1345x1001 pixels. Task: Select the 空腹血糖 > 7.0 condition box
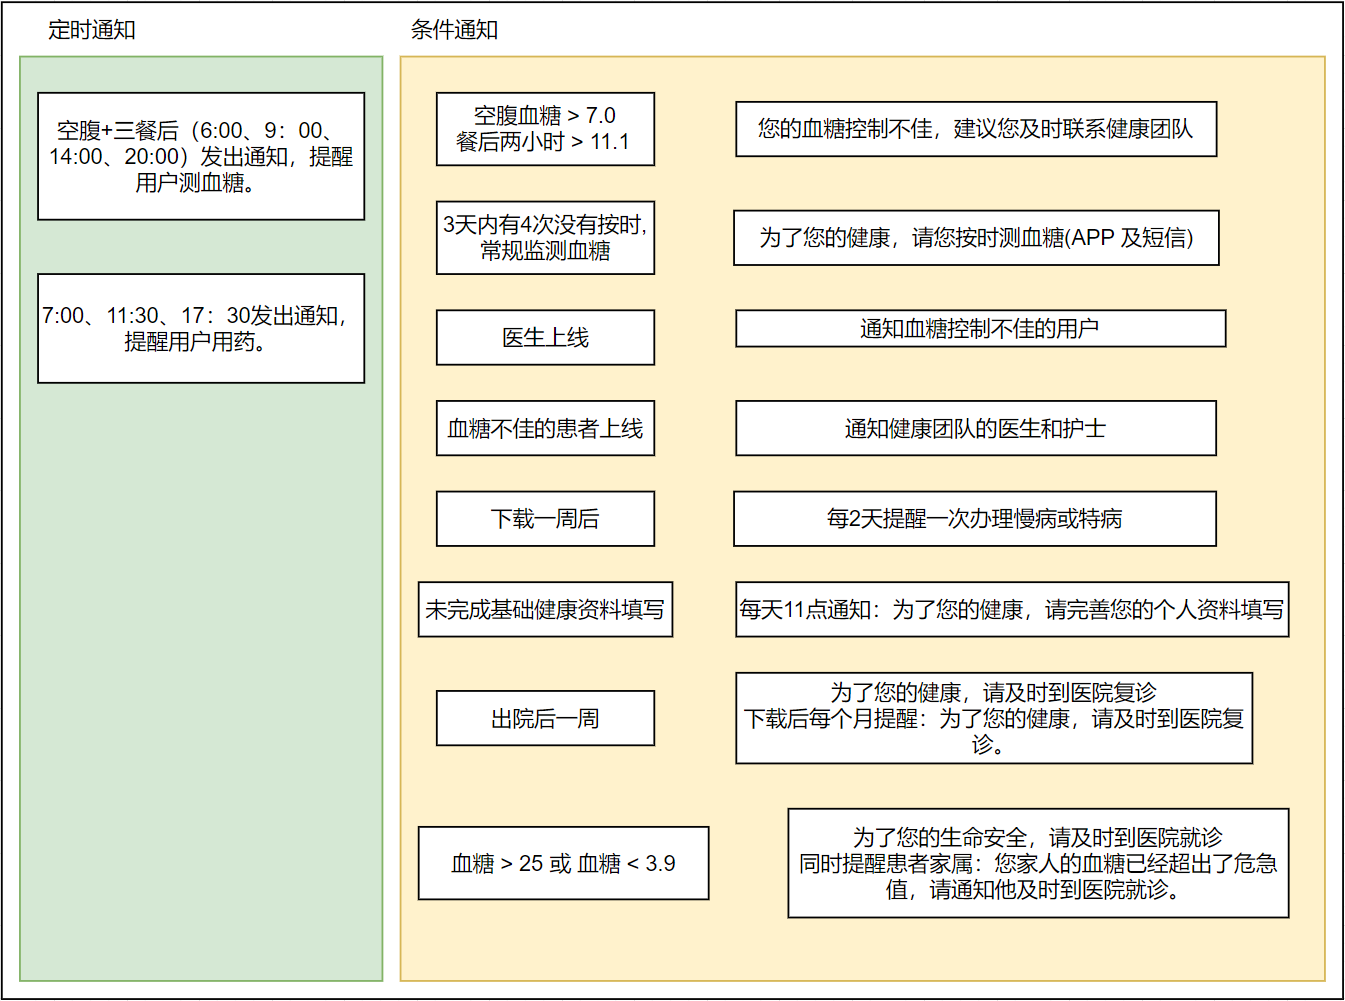(x=545, y=129)
